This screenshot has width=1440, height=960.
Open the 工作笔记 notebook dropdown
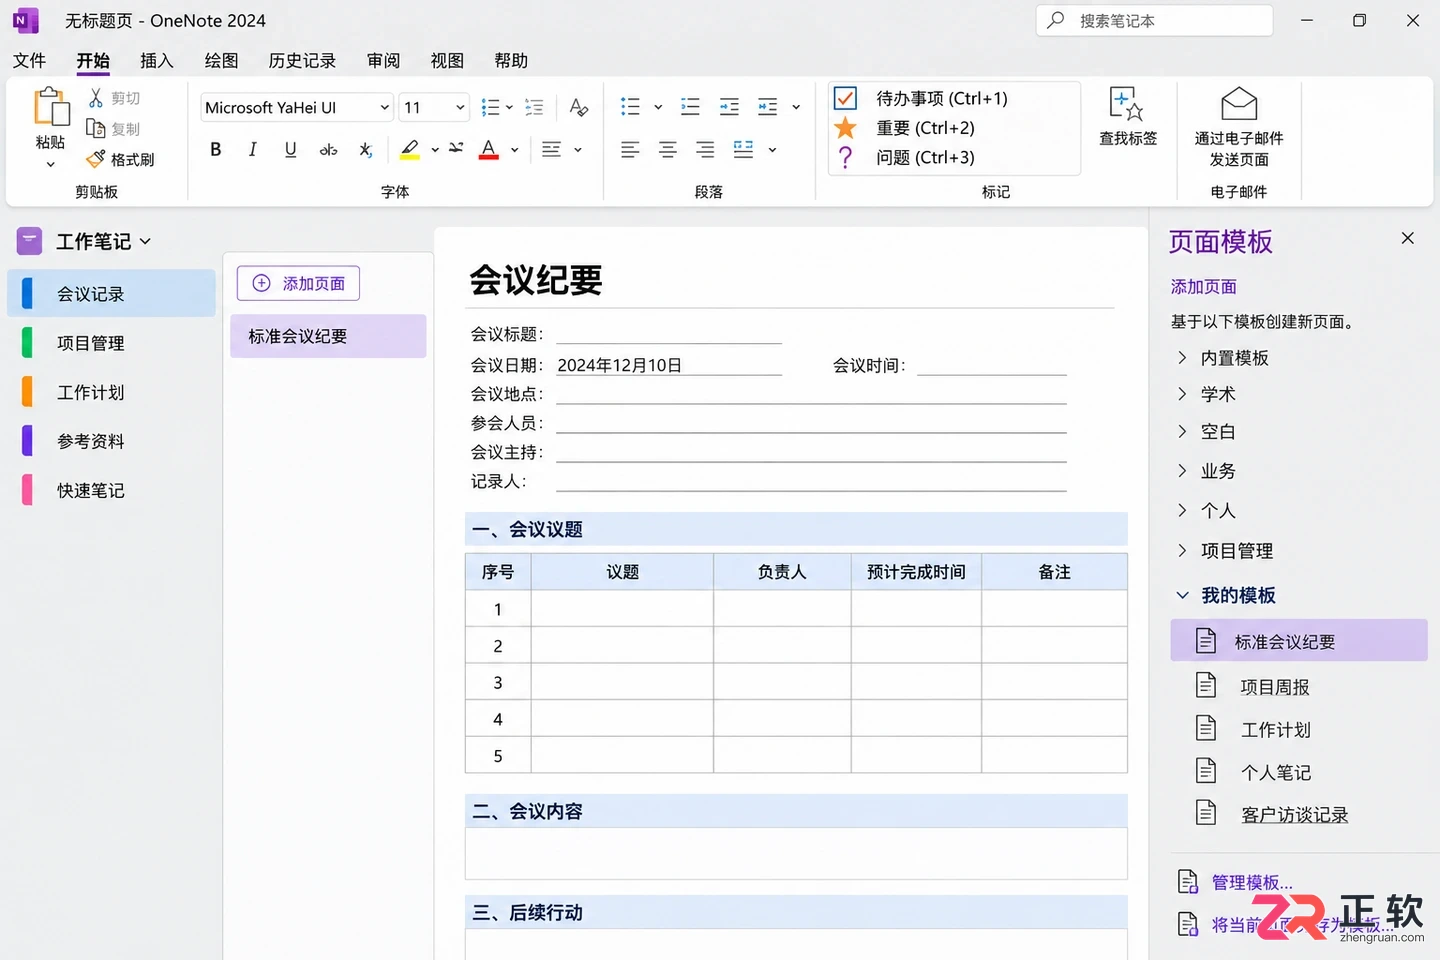pyautogui.click(x=145, y=241)
